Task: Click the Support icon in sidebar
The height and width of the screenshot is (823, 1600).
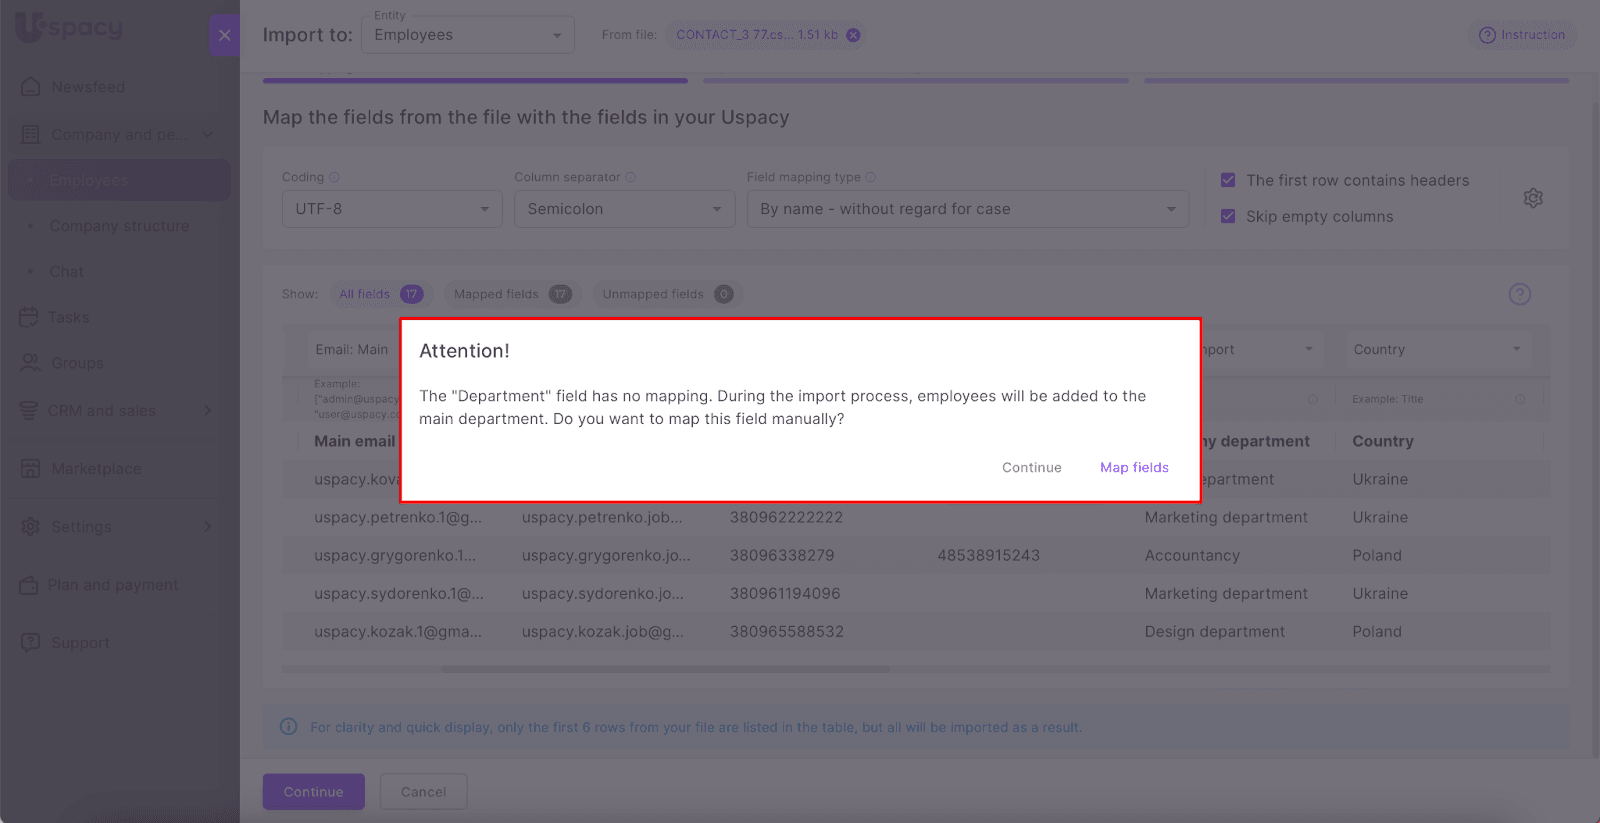Action: 30,642
